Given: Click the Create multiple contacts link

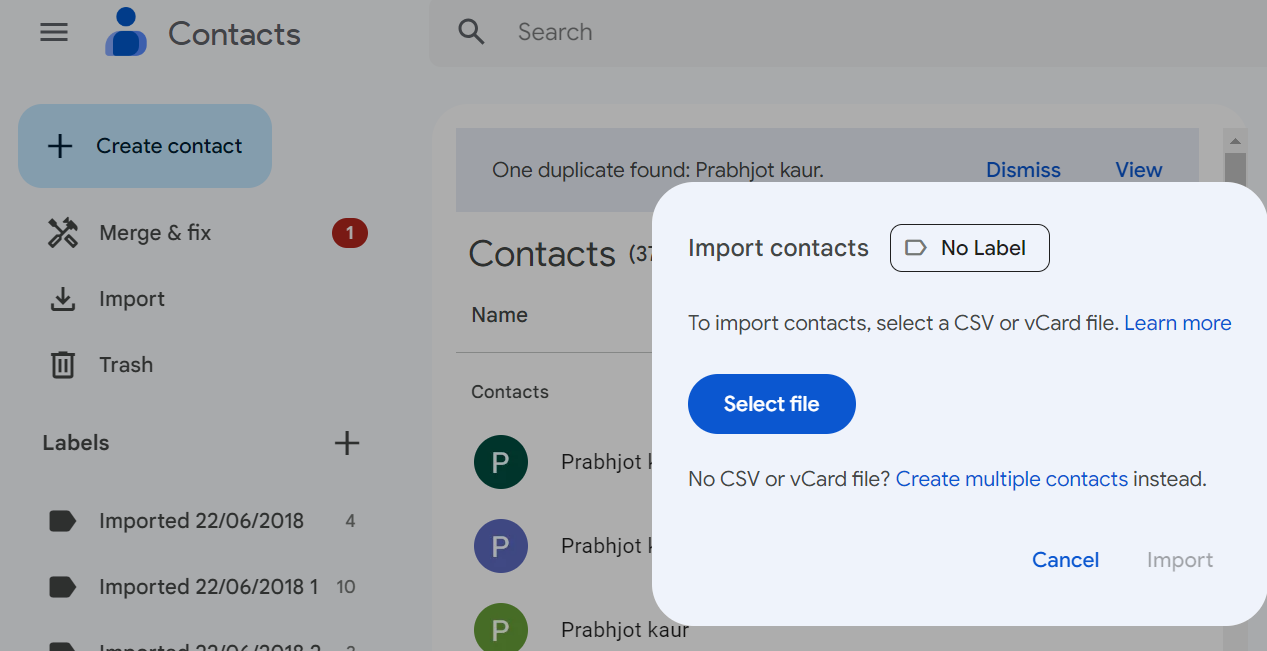Looking at the screenshot, I should pyautogui.click(x=1011, y=479).
